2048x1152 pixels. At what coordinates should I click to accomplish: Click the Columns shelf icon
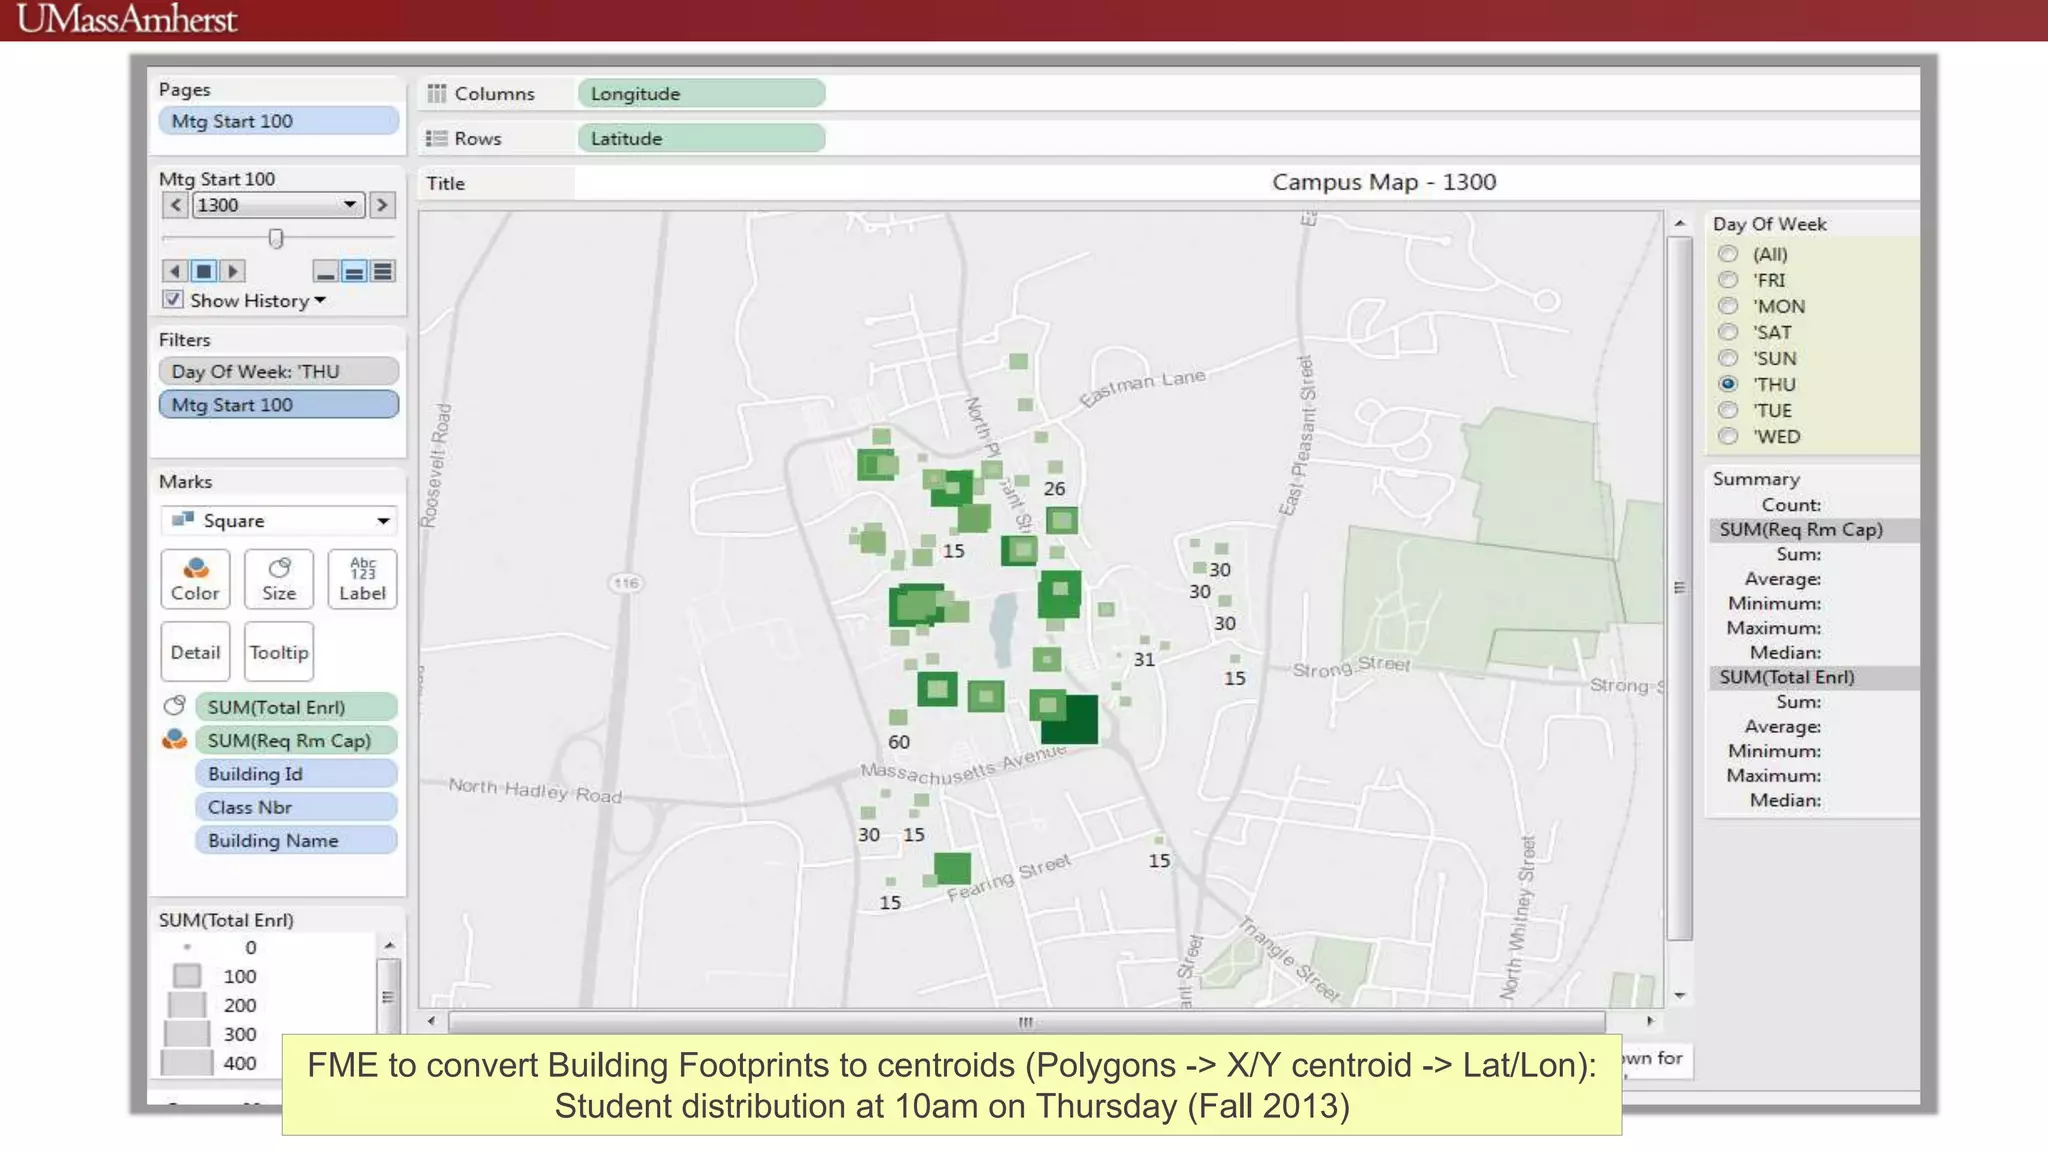(x=437, y=94)
